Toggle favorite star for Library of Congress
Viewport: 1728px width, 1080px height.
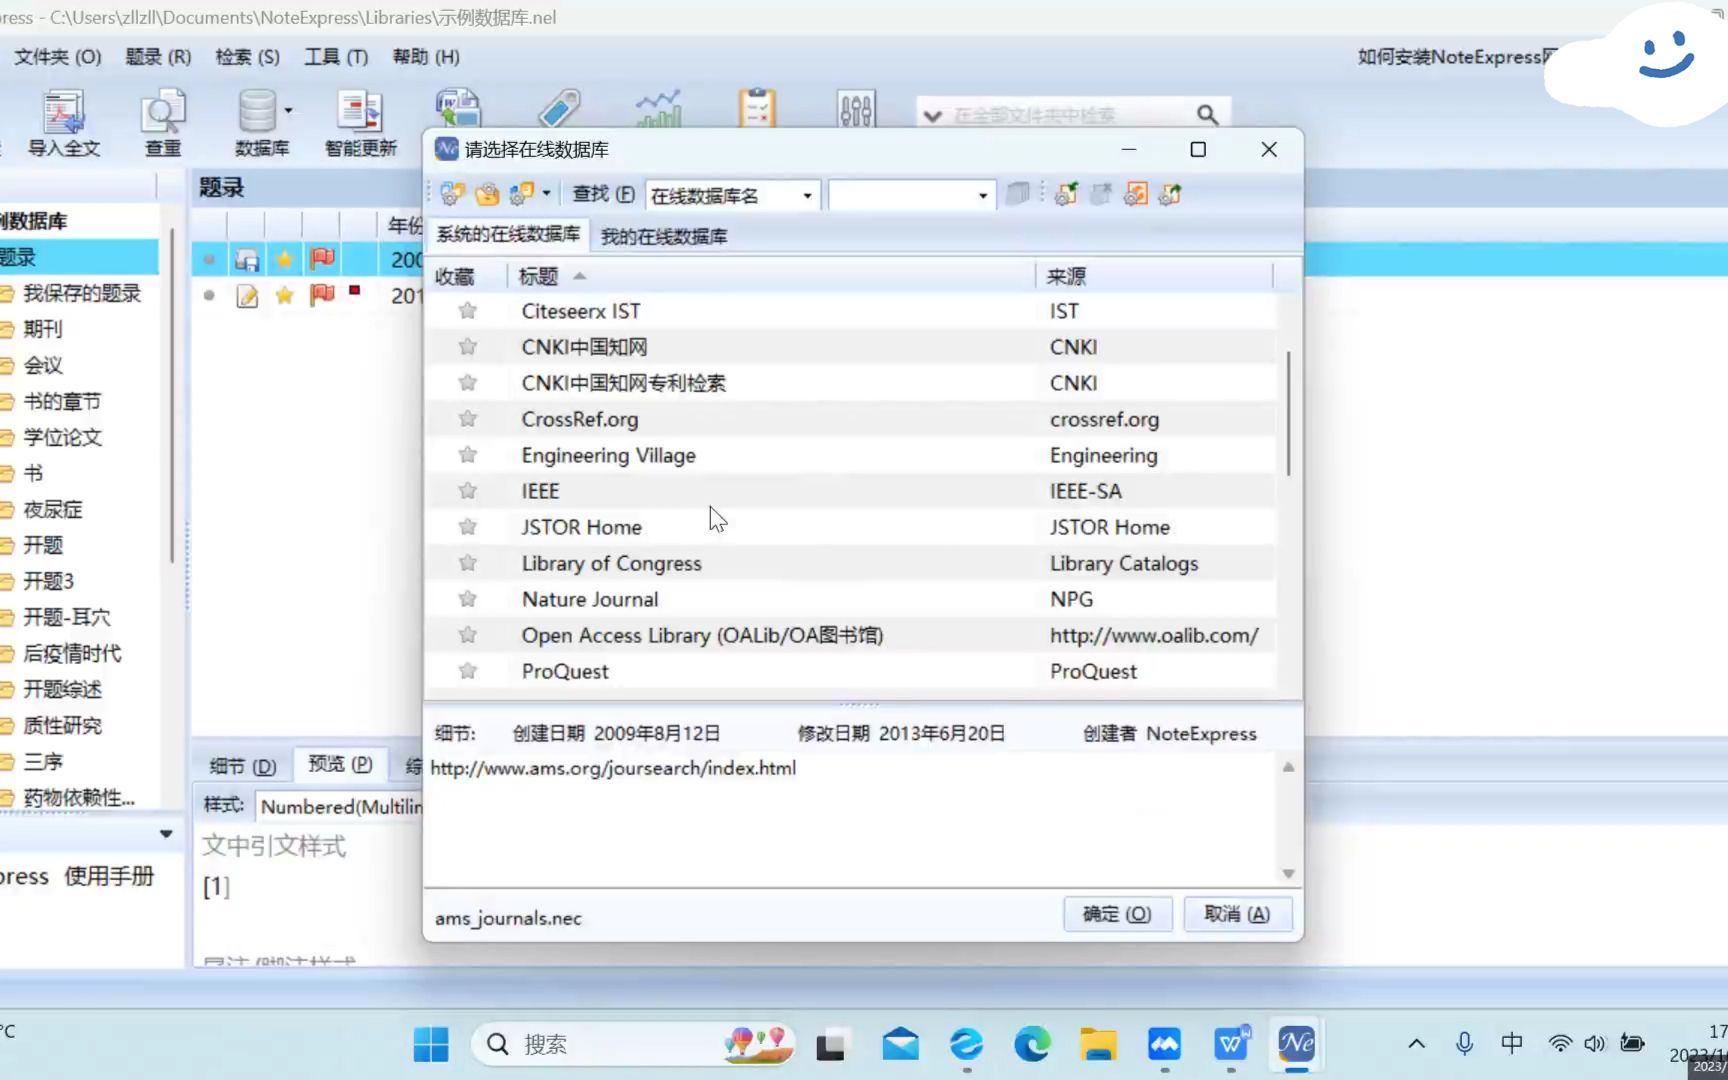(467, 563)
